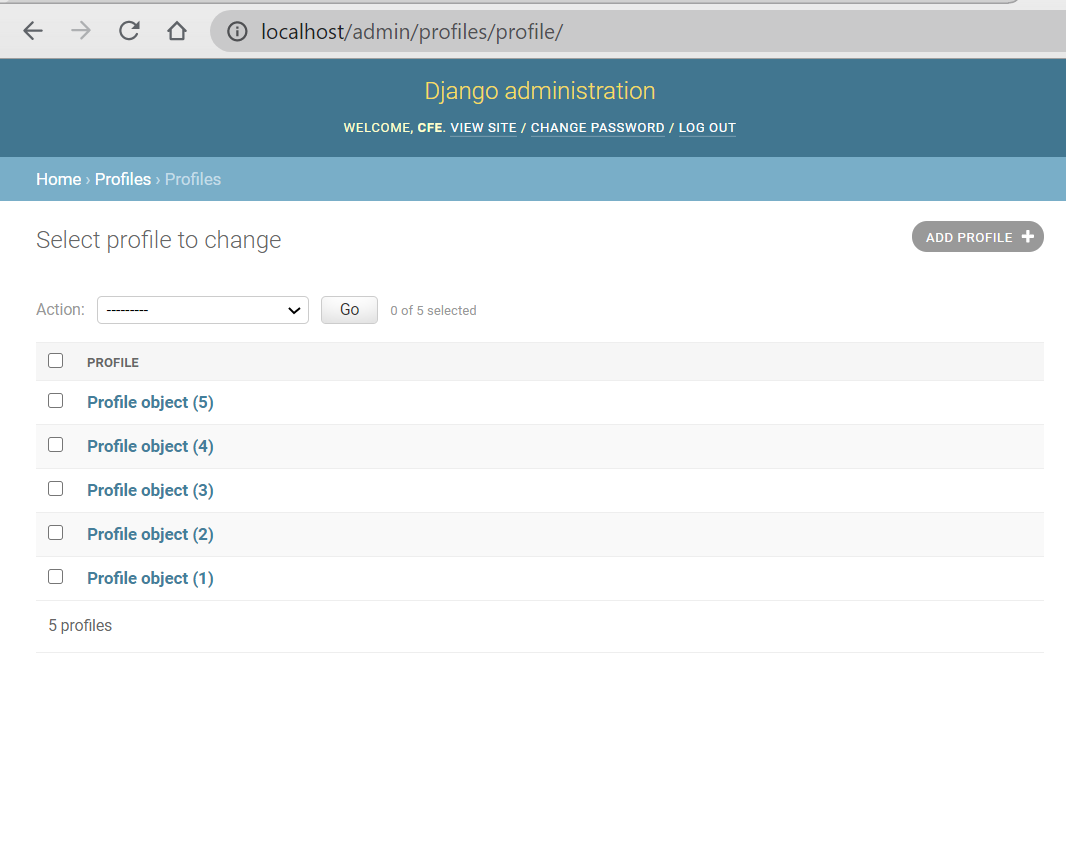Open Profile object (5)

pyautogui.click(x=150, y=402)
